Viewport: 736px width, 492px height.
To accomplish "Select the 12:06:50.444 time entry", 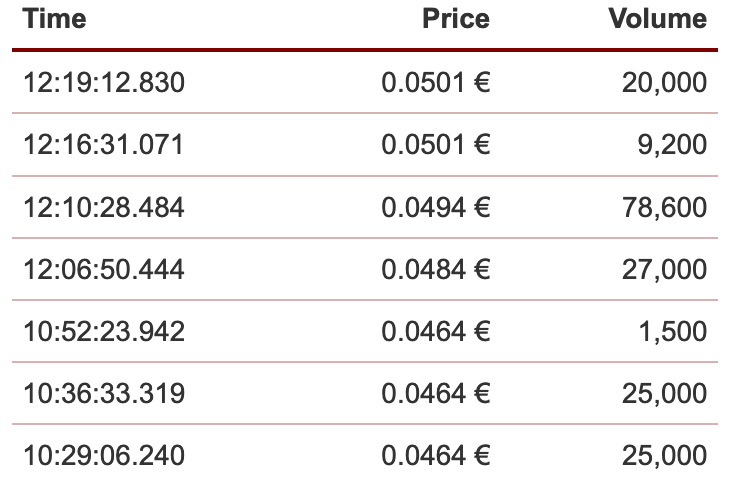I will (x=104, y=270).
